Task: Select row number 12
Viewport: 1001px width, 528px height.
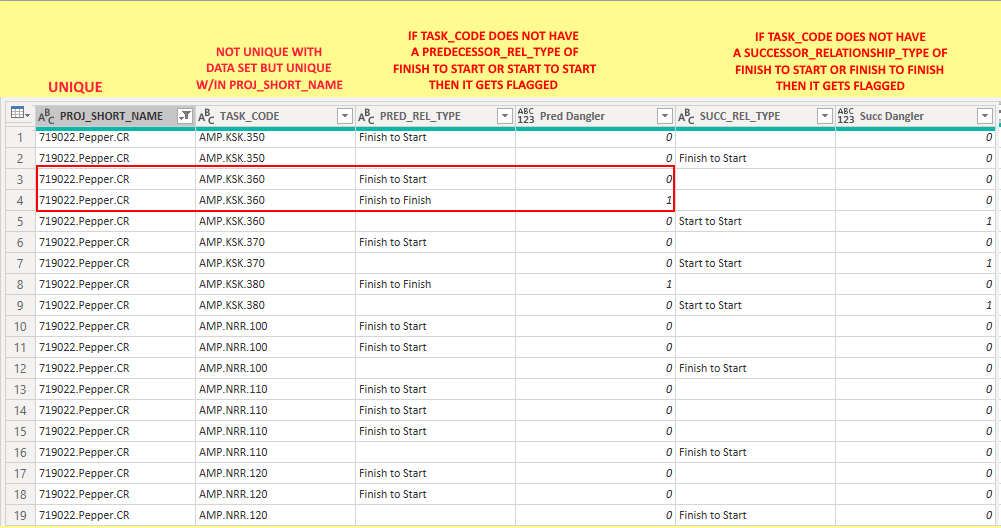Action: 20,368
